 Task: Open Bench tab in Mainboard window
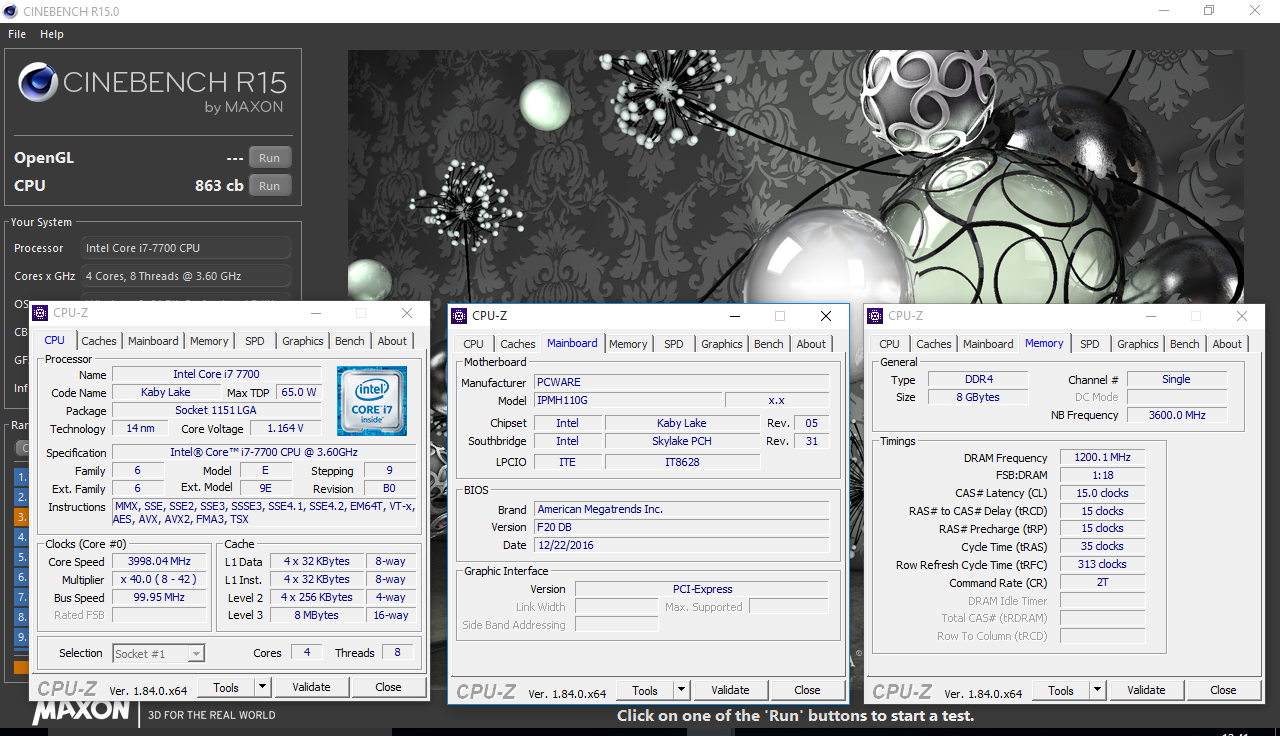tap(769, 344)
